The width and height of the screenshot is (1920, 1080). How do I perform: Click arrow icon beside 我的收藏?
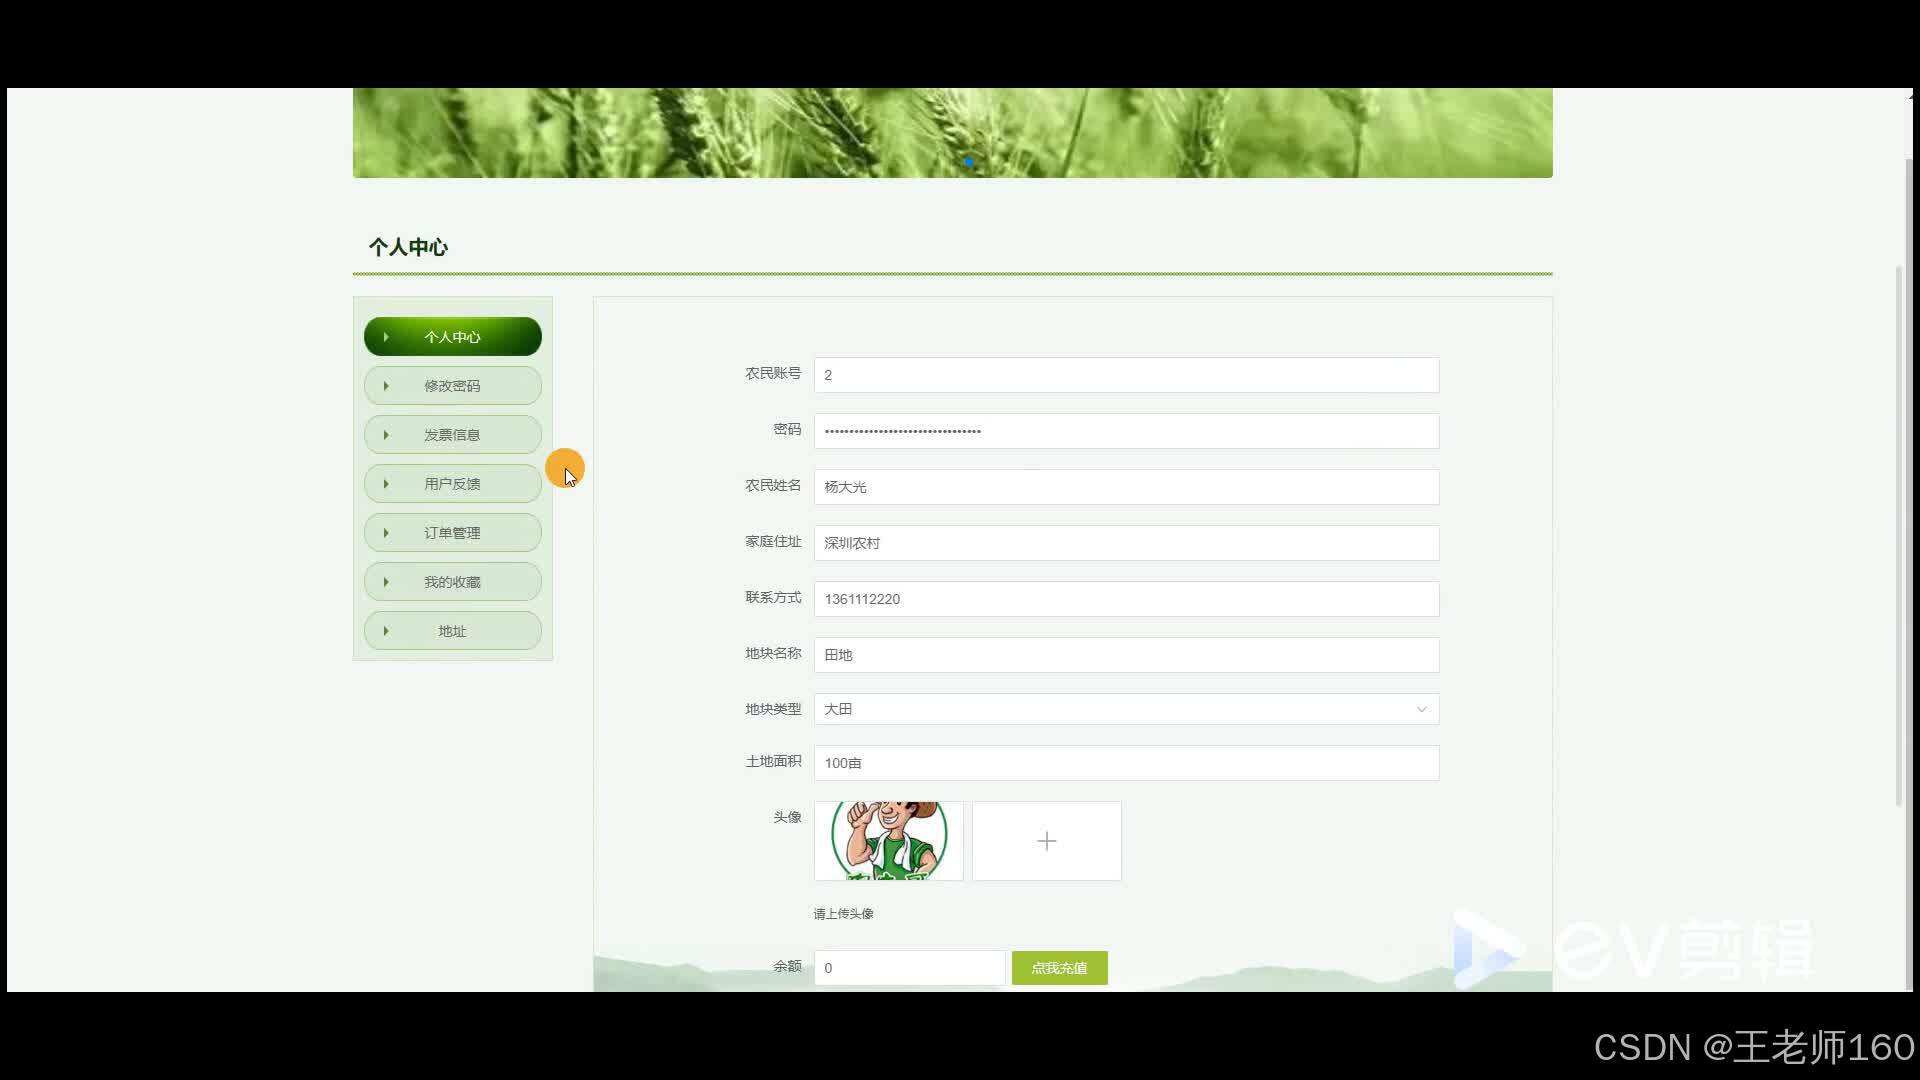(386, 582)
